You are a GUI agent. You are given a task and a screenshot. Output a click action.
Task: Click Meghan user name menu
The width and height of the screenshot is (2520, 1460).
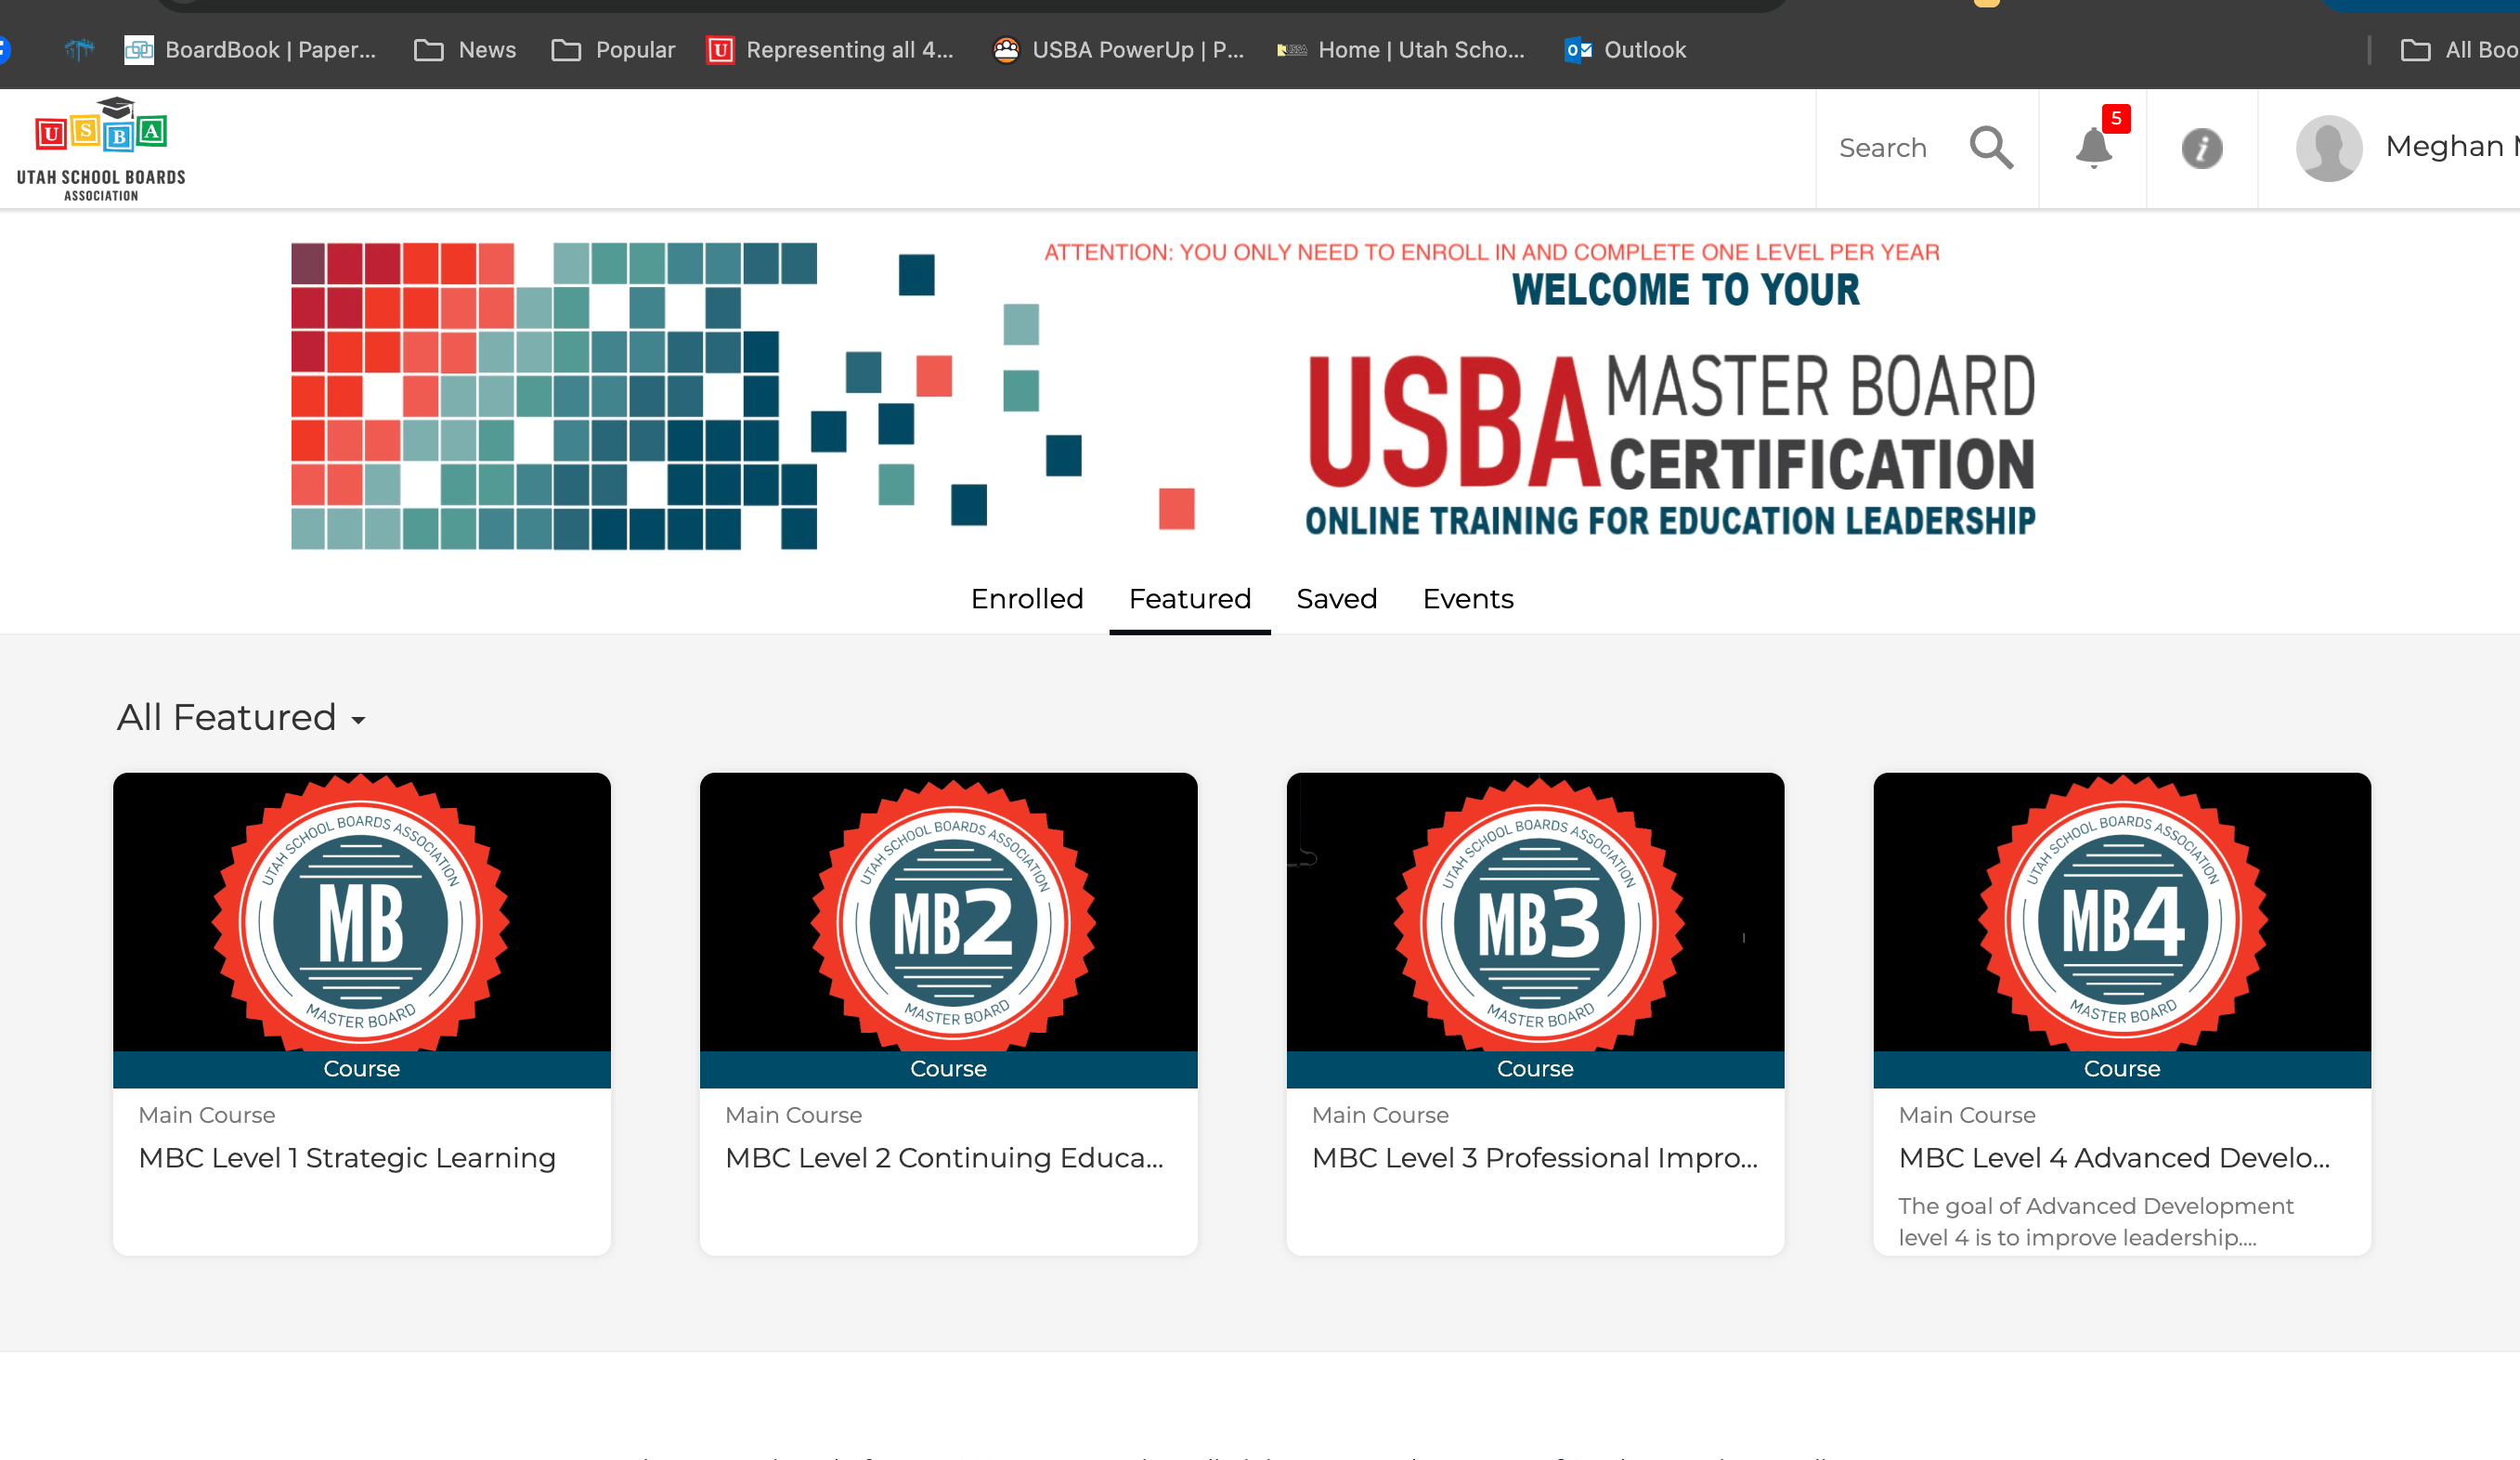(x=2452, y=146)
